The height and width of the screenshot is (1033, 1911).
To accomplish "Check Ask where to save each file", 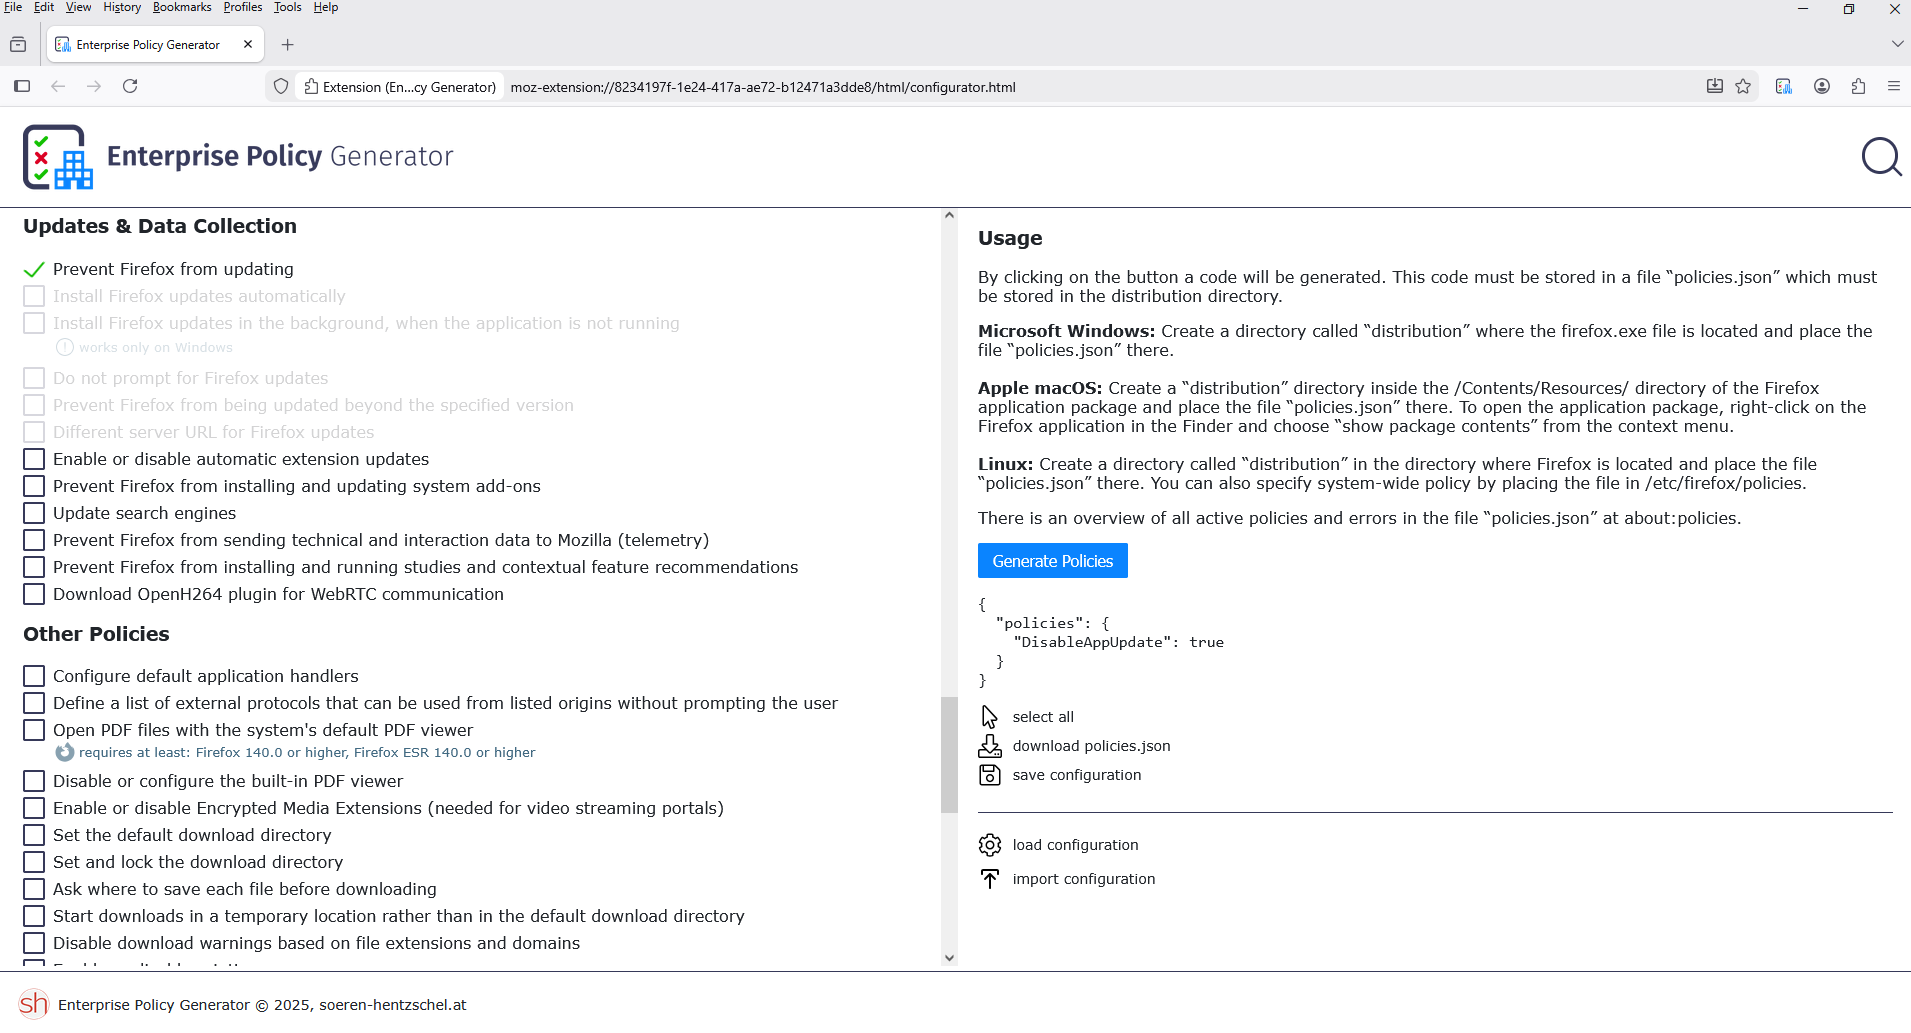I will pos(34,890).
